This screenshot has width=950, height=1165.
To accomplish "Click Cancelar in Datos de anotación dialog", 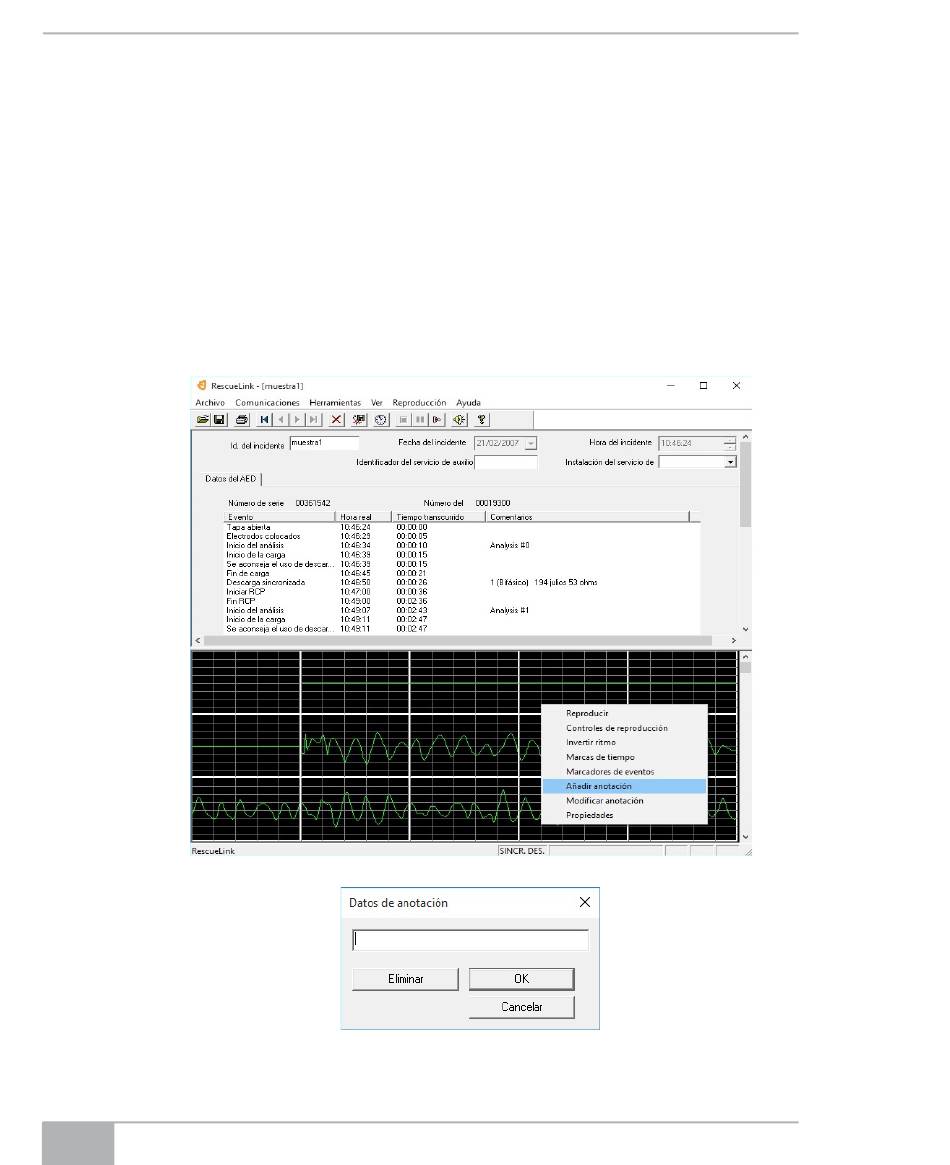I will [x=521, y=1007].
